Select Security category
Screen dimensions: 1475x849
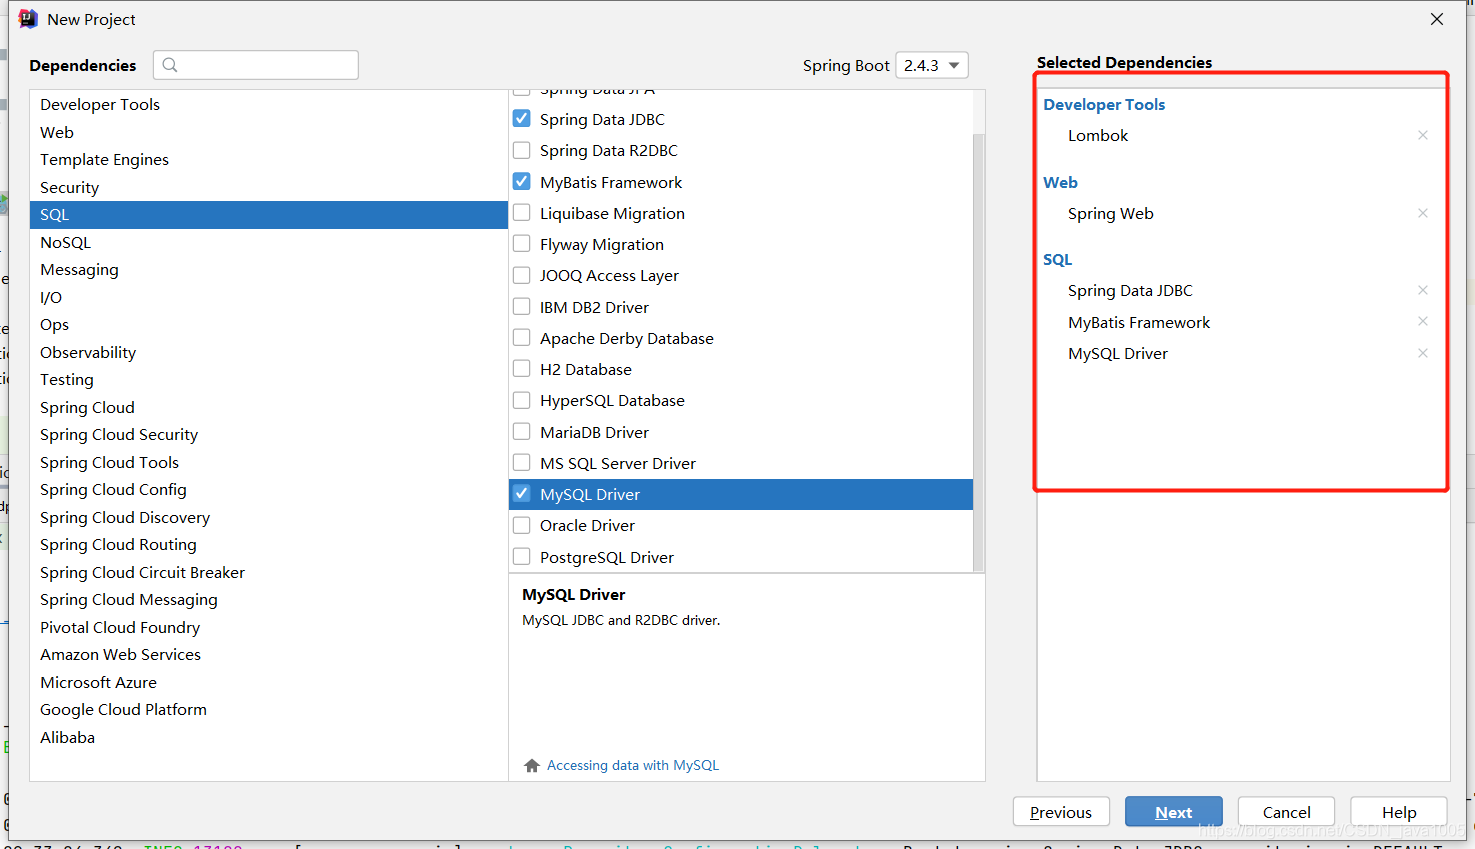point(269,187)
